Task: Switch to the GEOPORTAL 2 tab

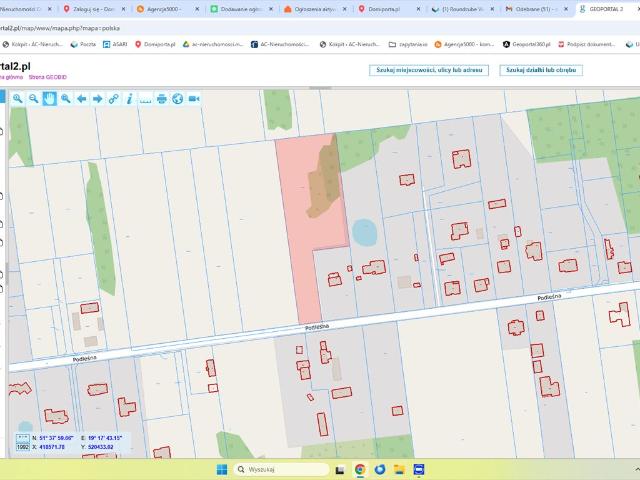Action: pos(603,9)
